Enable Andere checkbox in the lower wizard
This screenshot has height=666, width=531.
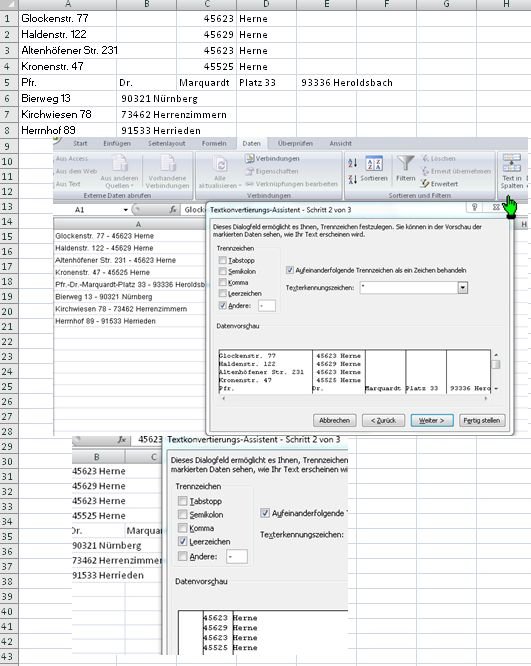pyautogui.click(x=183, y=556)
